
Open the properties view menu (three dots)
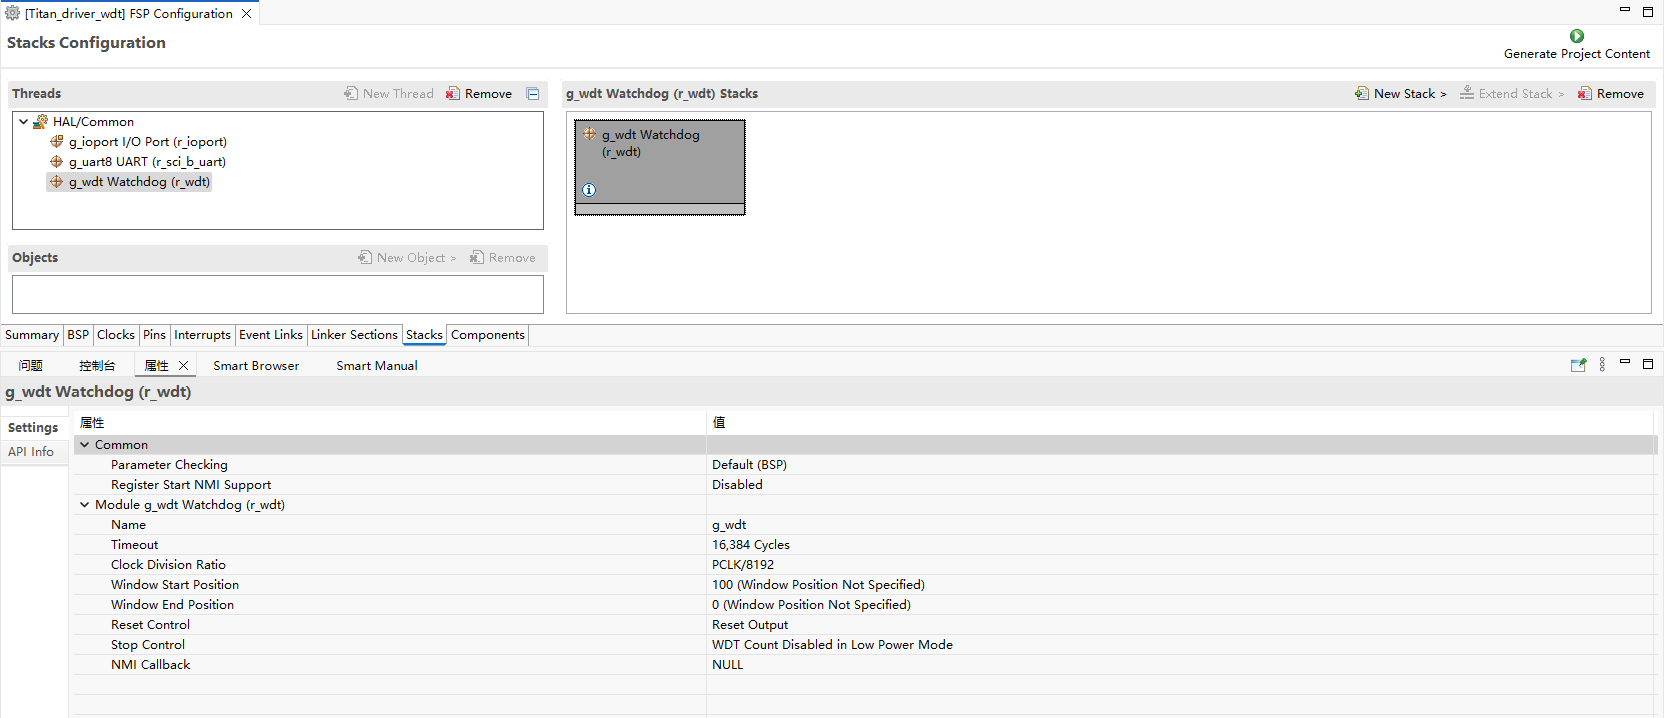point(1602,365)
